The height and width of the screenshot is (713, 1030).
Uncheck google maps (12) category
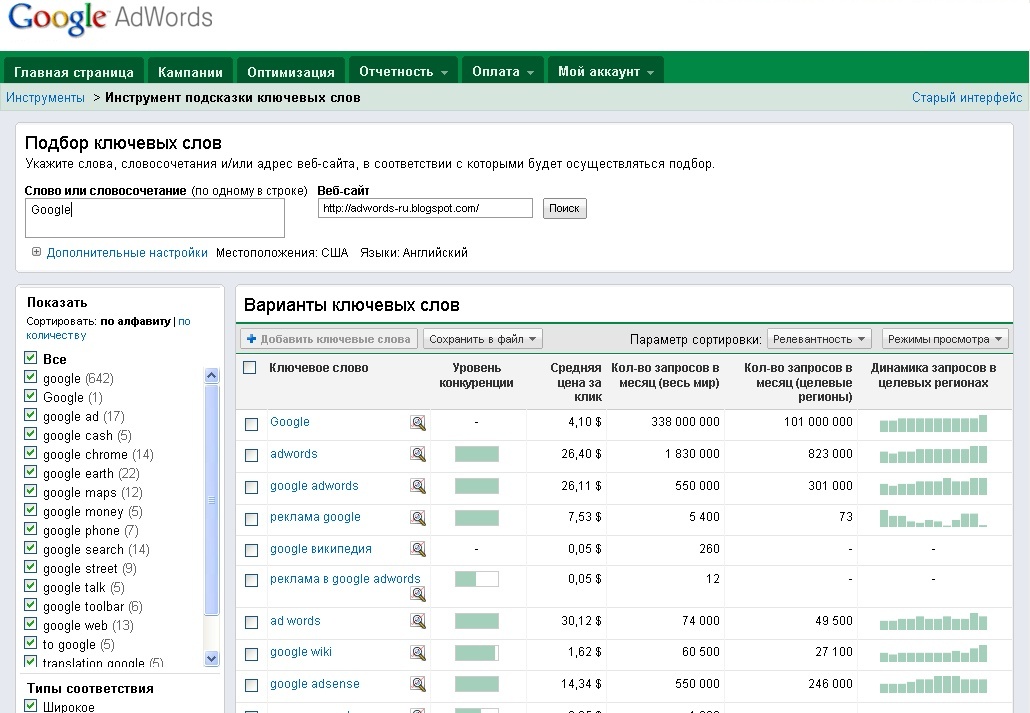(30, 492)
